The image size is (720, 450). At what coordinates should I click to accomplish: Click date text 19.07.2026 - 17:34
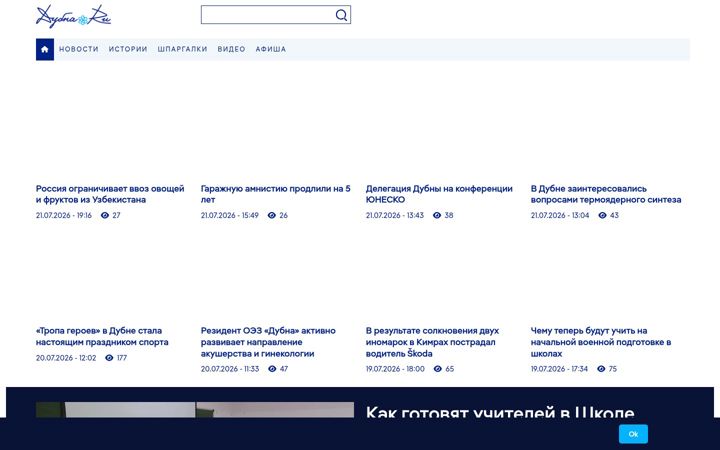click(559, 369)
